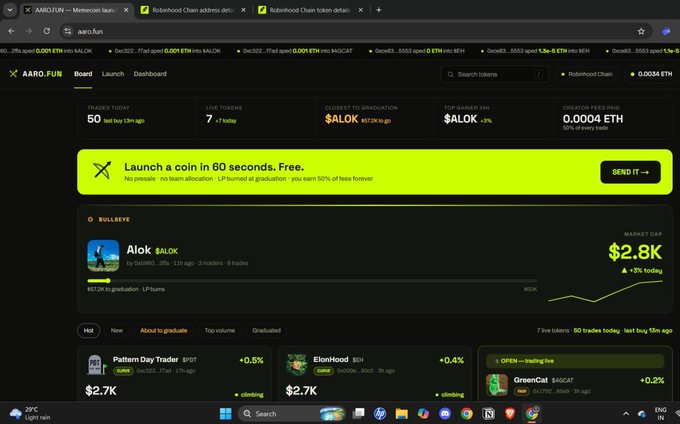This screenshot has width=680, height=424.
Task: Open the Windows Start menu
Action: point(226,414)
